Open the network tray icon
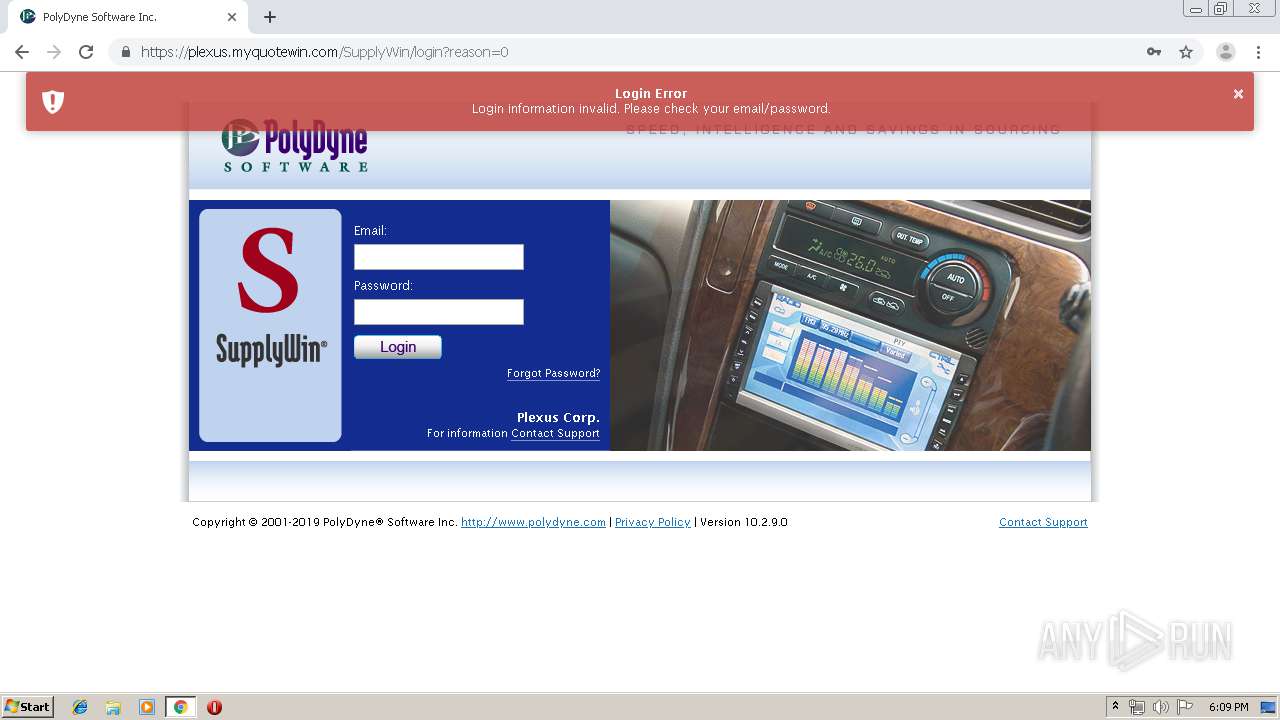The width and height of the screenshot is (1280, 720). (1137, 707)
